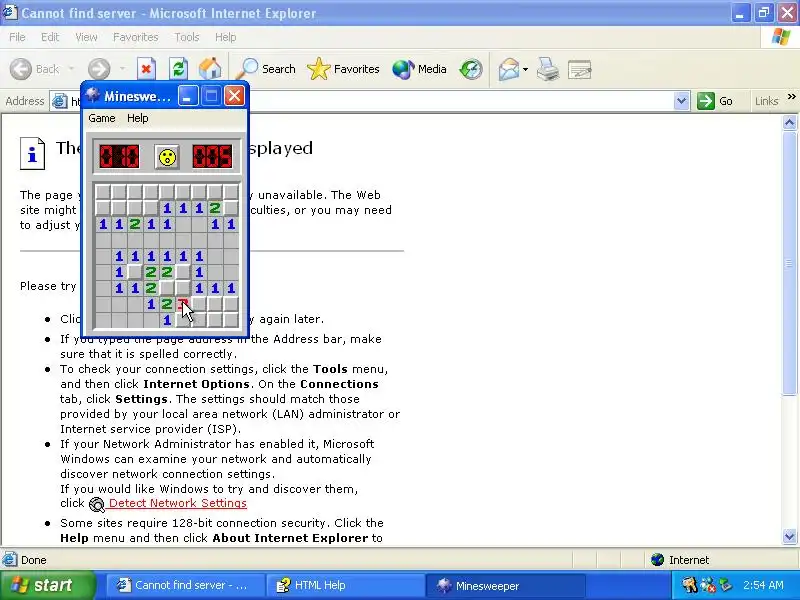Switch to Cannot find server taskbar button
Image resolution: width=800 pixels, height=600 pixels.
(185, 585)
